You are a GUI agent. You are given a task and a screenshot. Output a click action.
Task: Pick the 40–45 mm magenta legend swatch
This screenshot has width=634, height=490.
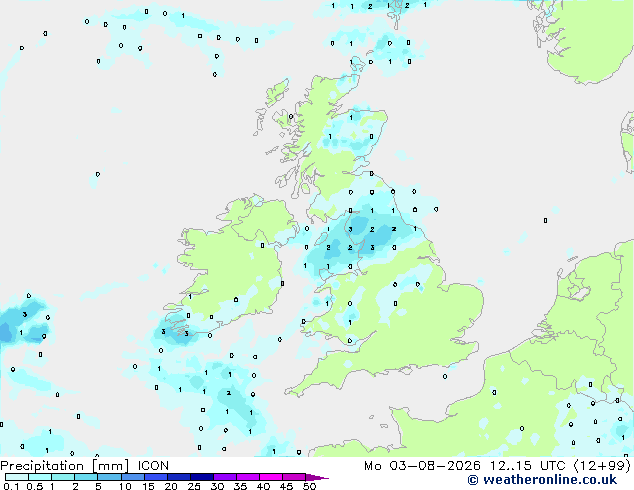click(271, 477)
